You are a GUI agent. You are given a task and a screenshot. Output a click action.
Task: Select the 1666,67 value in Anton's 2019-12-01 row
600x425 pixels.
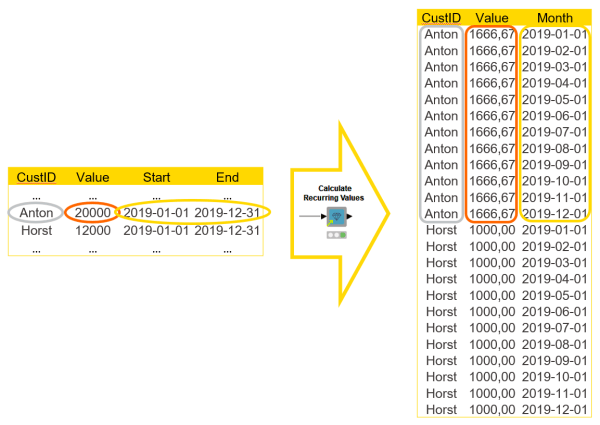pyautogui.click(x=492, y=214)
